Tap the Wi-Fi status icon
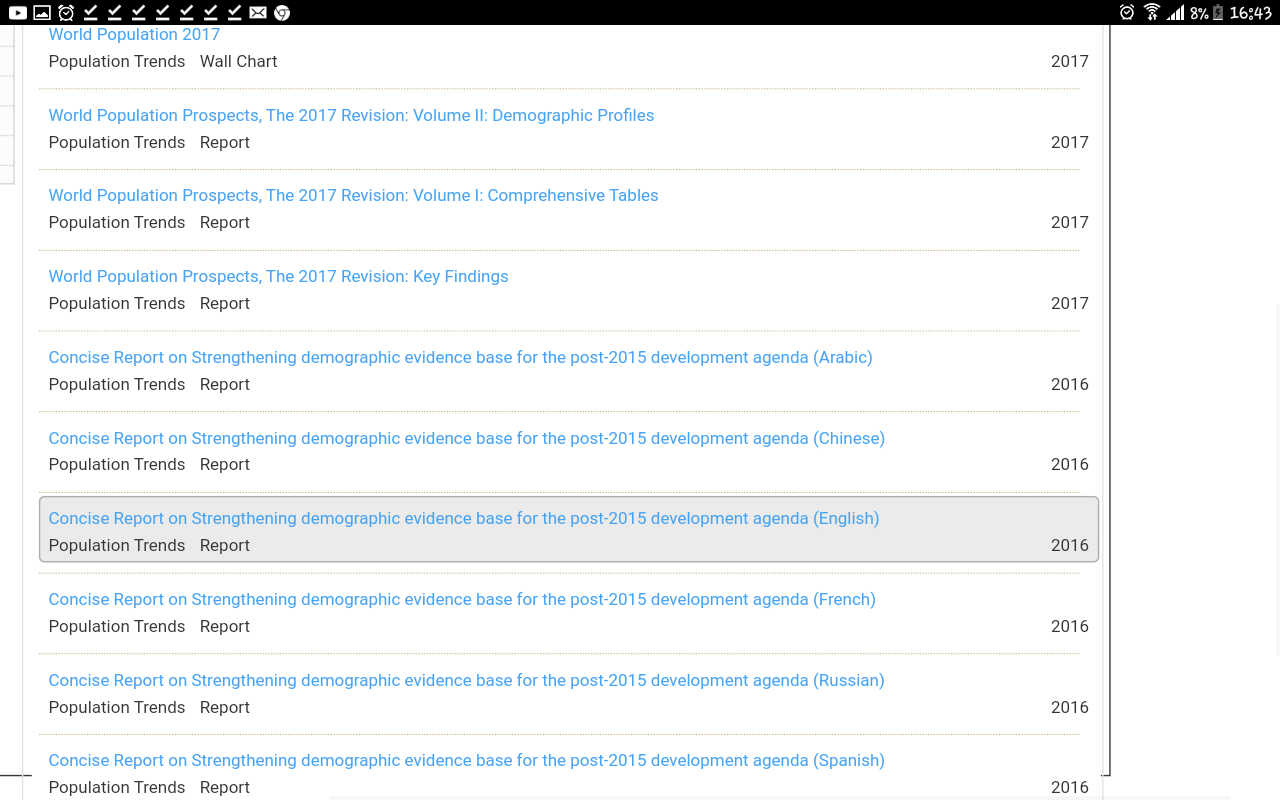Viewport: 1280px width, 800px height. click(1152, 13)
